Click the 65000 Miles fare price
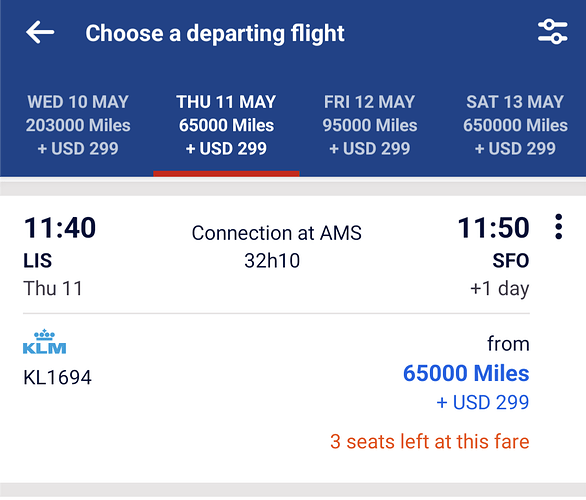The image size is (586, 500). pos(466,373)
